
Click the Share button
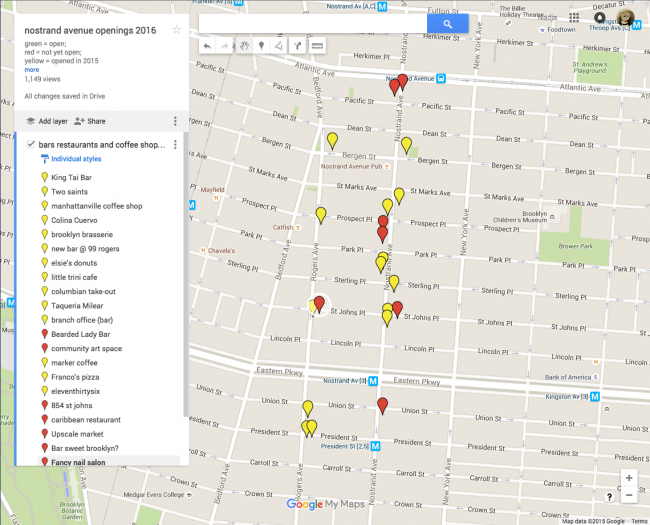pos(90,121)
